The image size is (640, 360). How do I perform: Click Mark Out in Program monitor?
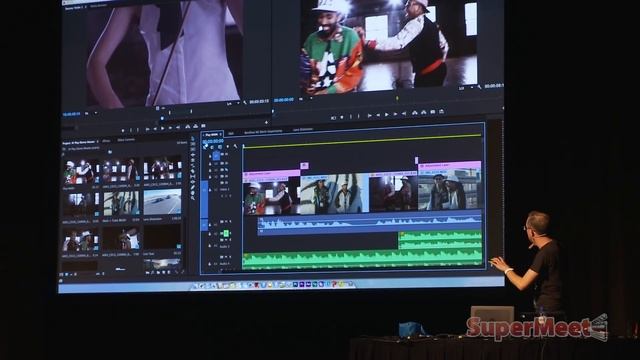point(359,116)
